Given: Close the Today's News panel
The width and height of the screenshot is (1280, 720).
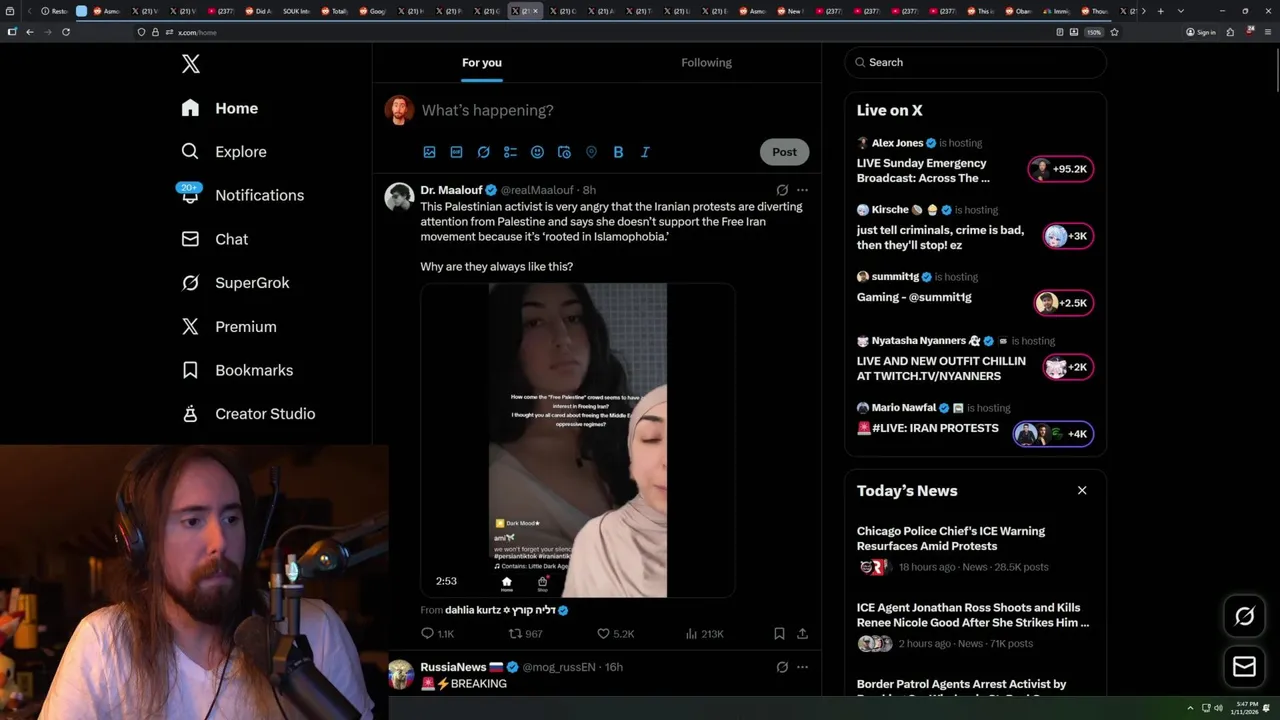Looking at the screenshot, I should point(1082,490).
